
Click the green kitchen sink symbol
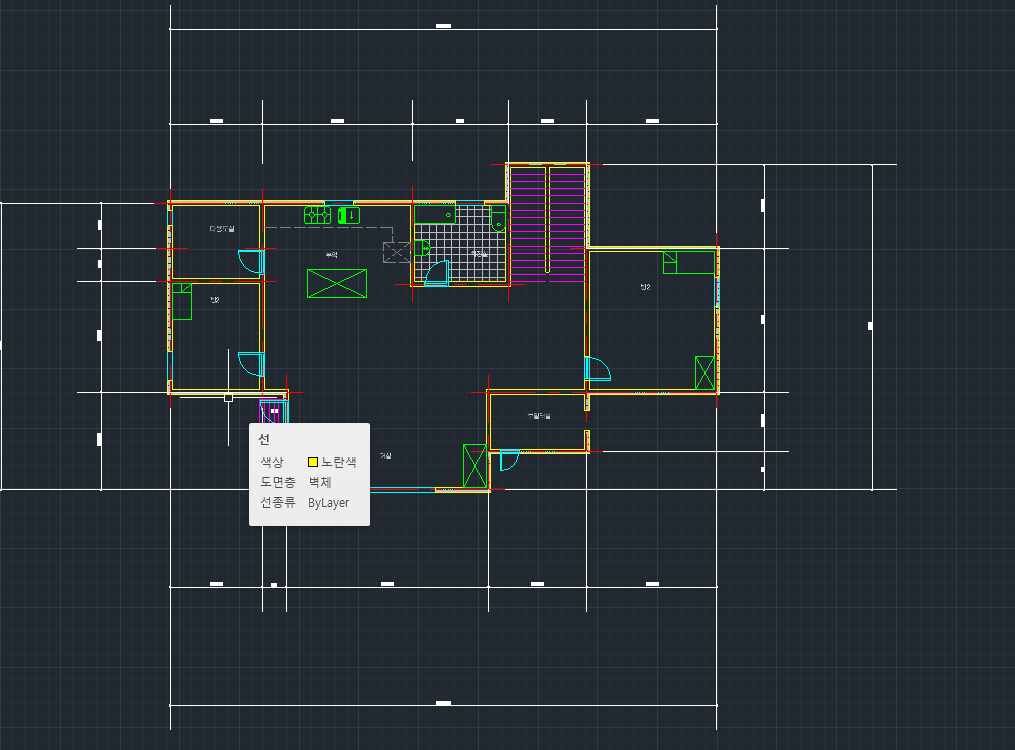[349, 214]
